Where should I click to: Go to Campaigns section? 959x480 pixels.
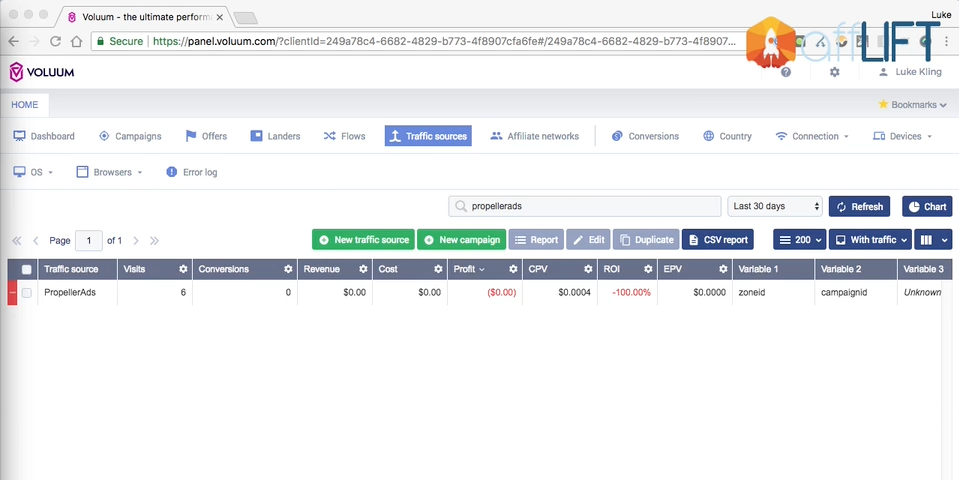[130, 136]
